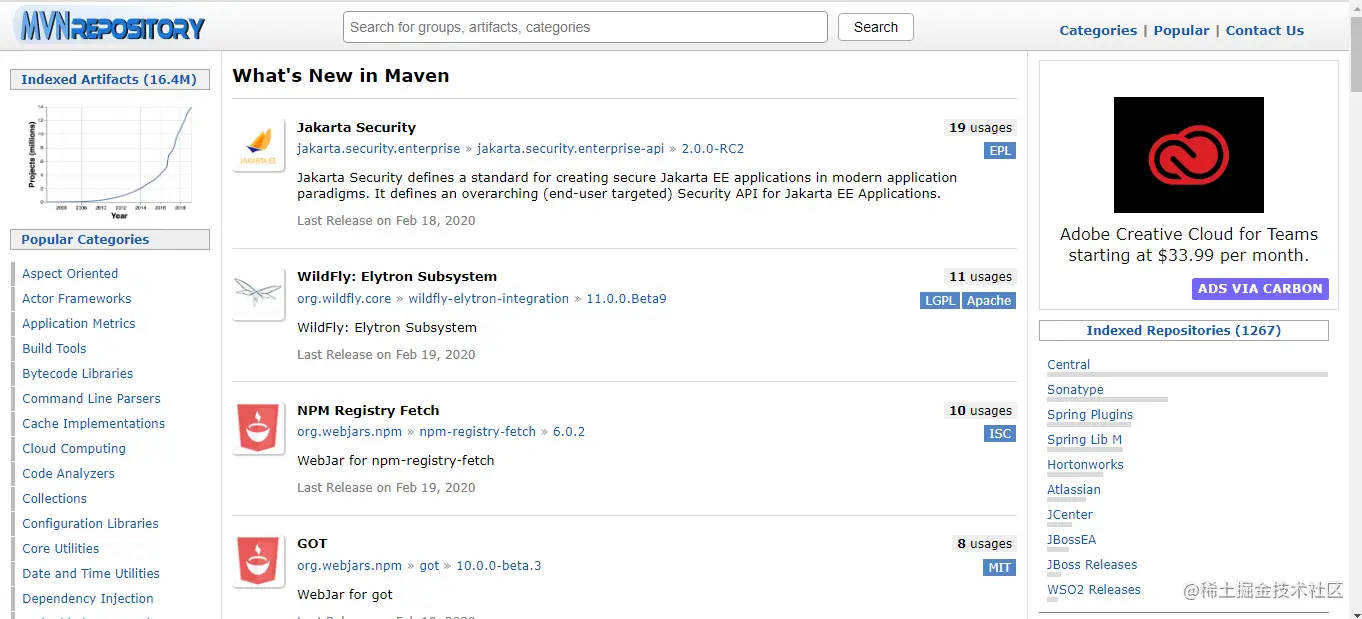Select the Command Line Parsers category
The image size is (1362, 619).
(x=91, y=398)
